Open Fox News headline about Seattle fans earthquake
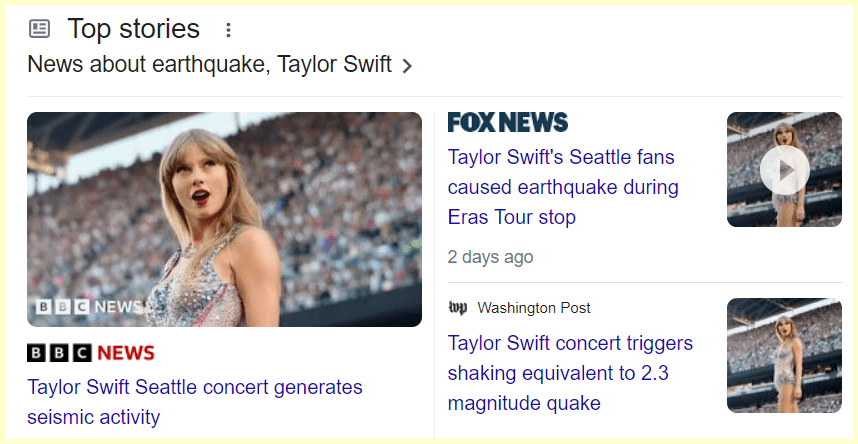This screenshot has width=858, height=444. pyautogui.click(x=562, y=187)
